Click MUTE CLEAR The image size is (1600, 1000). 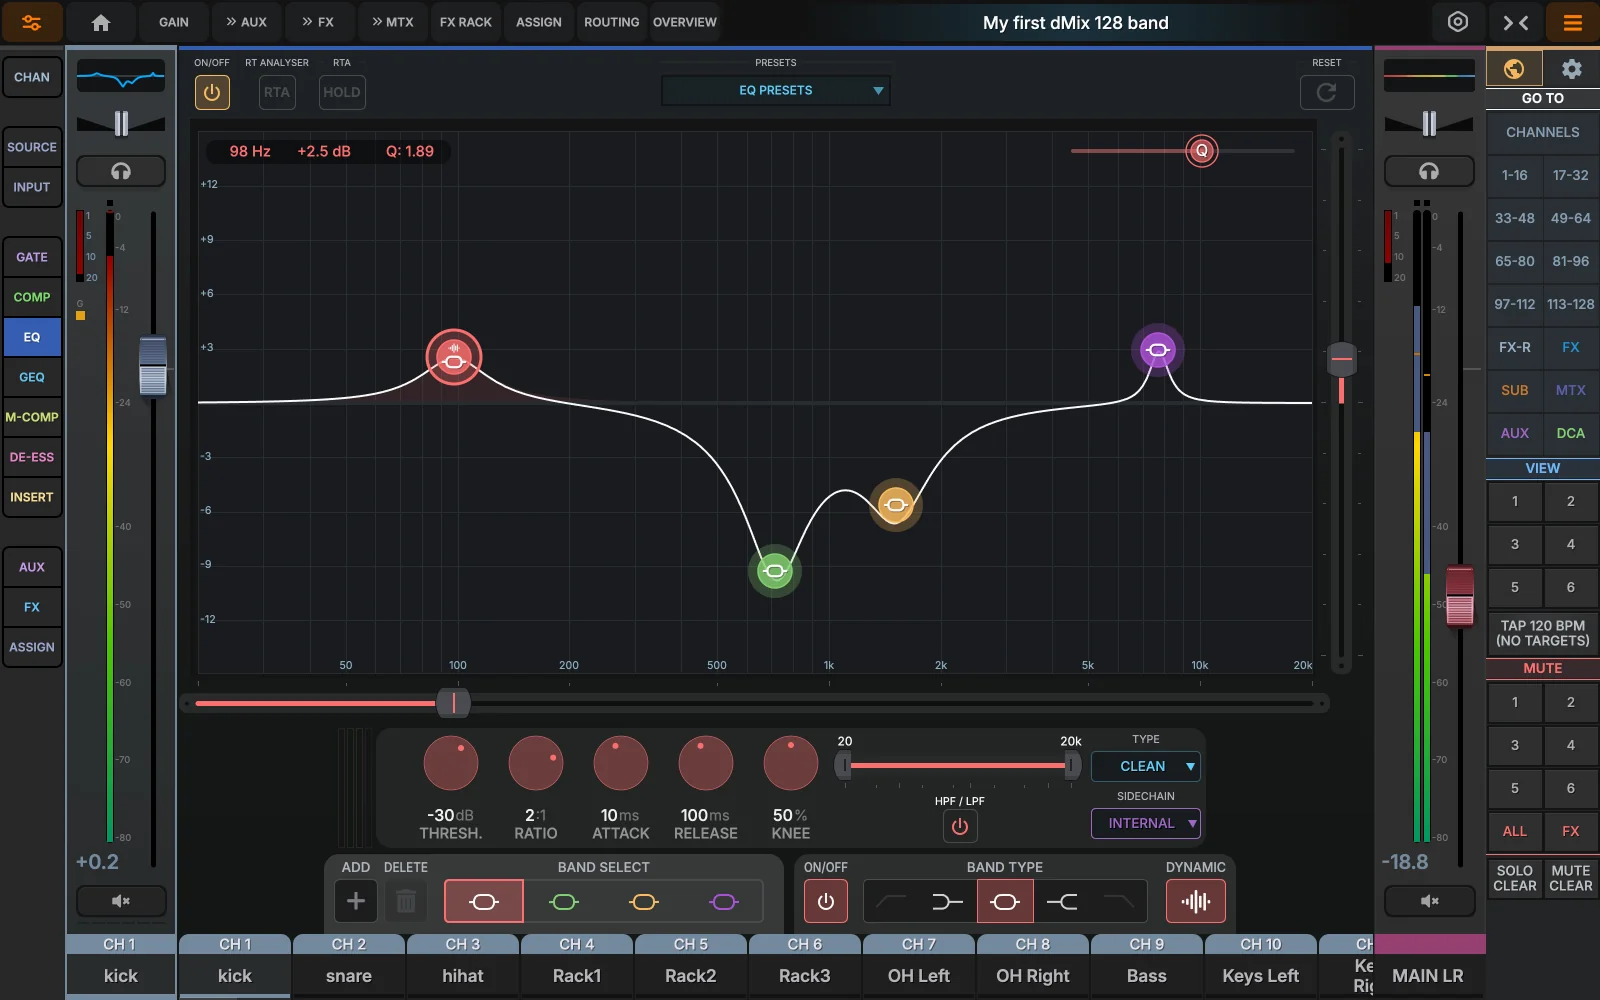tap(1571, 878)
